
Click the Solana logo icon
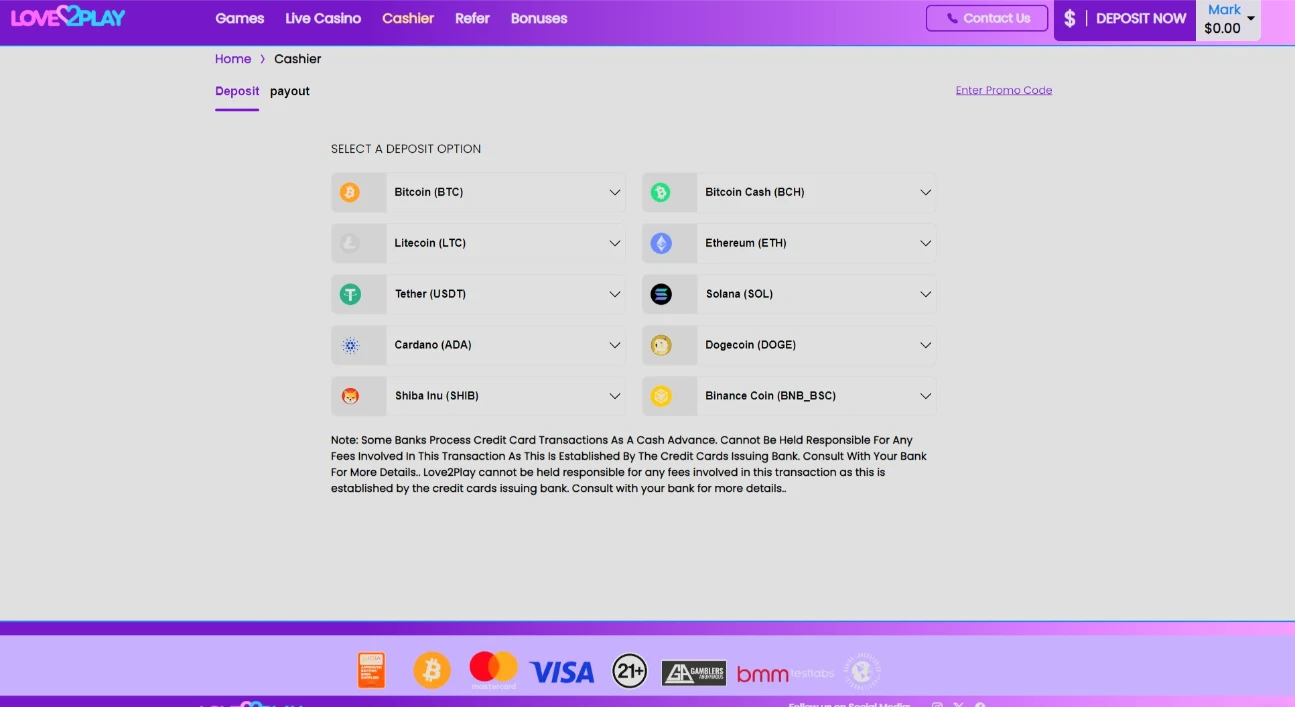point(661,294)
